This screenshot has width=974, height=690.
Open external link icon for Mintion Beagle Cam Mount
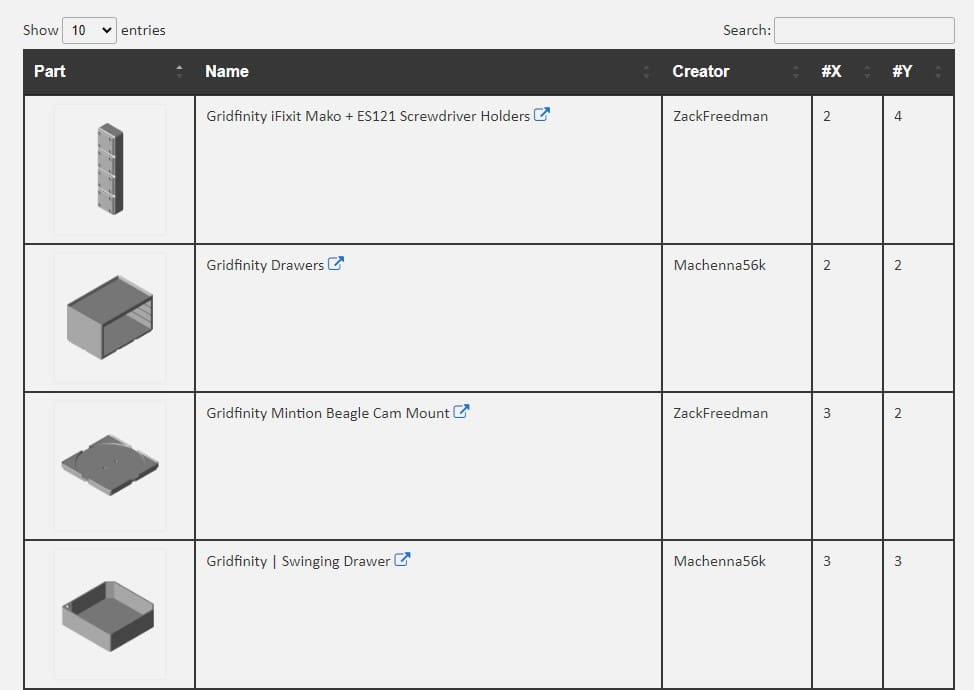pos(461,412)
